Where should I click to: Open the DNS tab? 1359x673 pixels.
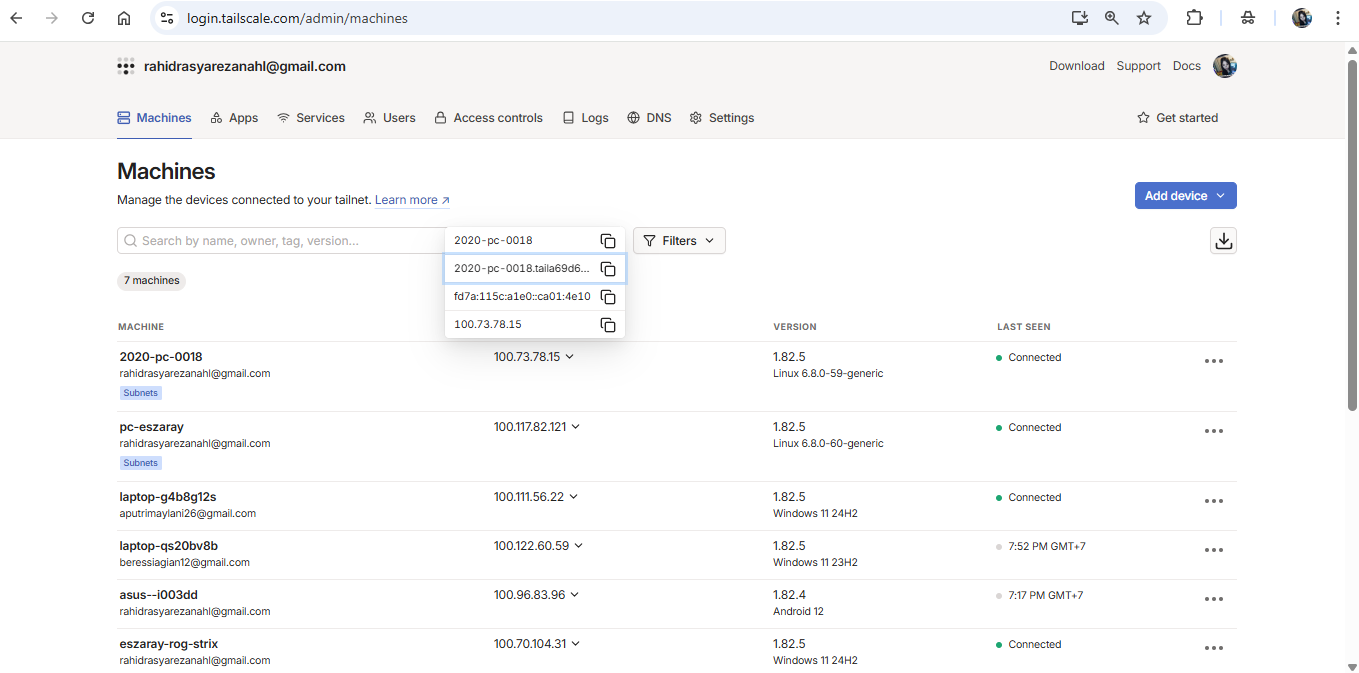click(x=649, y=118)
